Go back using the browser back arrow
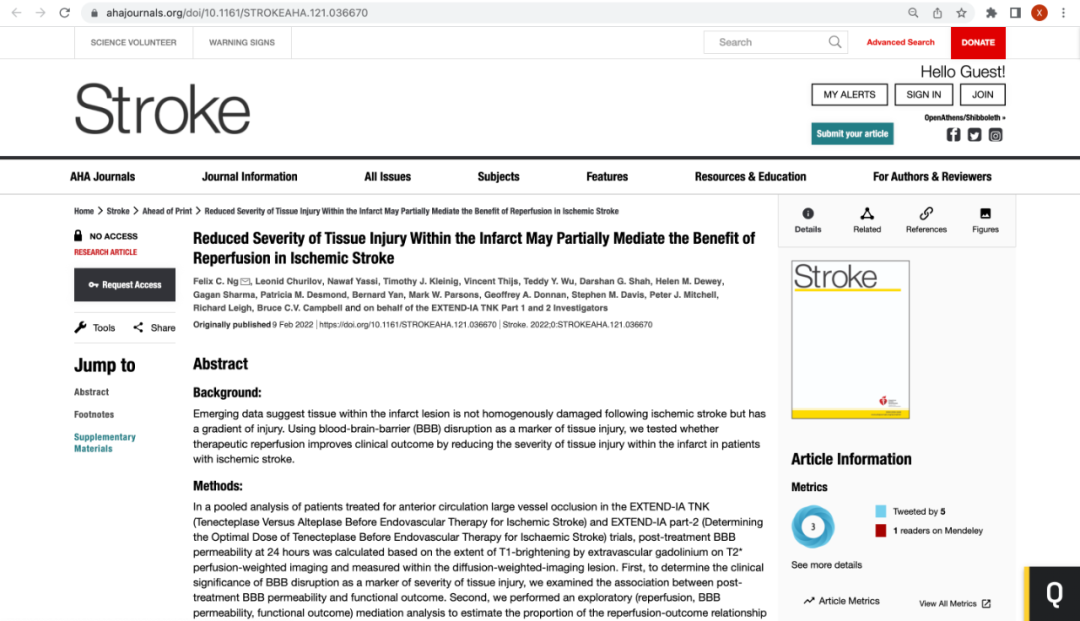 [17, 12]
